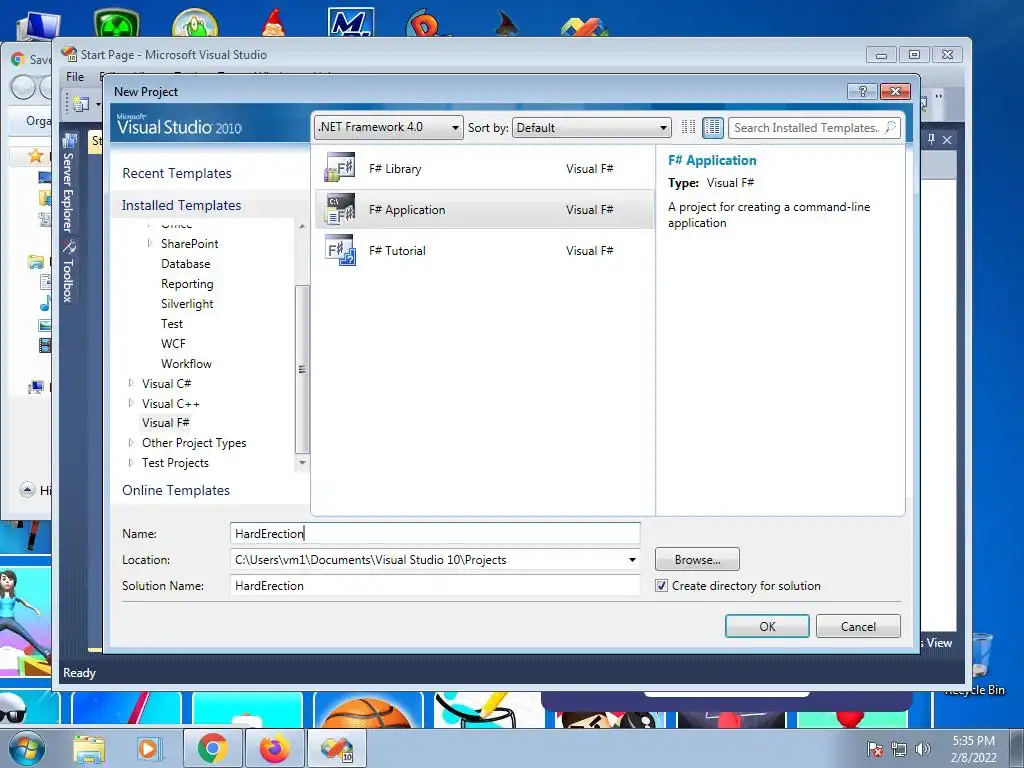Click the search magnifier icon in templates search
The image size is (1024, 768).
coord(890,127)
